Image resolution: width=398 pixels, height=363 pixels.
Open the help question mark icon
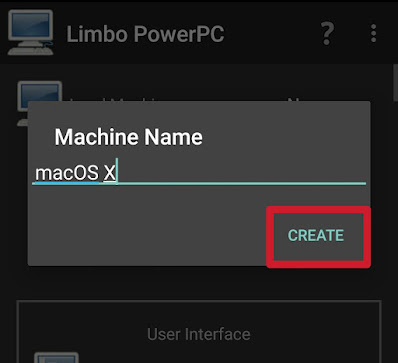pos(327,34)
